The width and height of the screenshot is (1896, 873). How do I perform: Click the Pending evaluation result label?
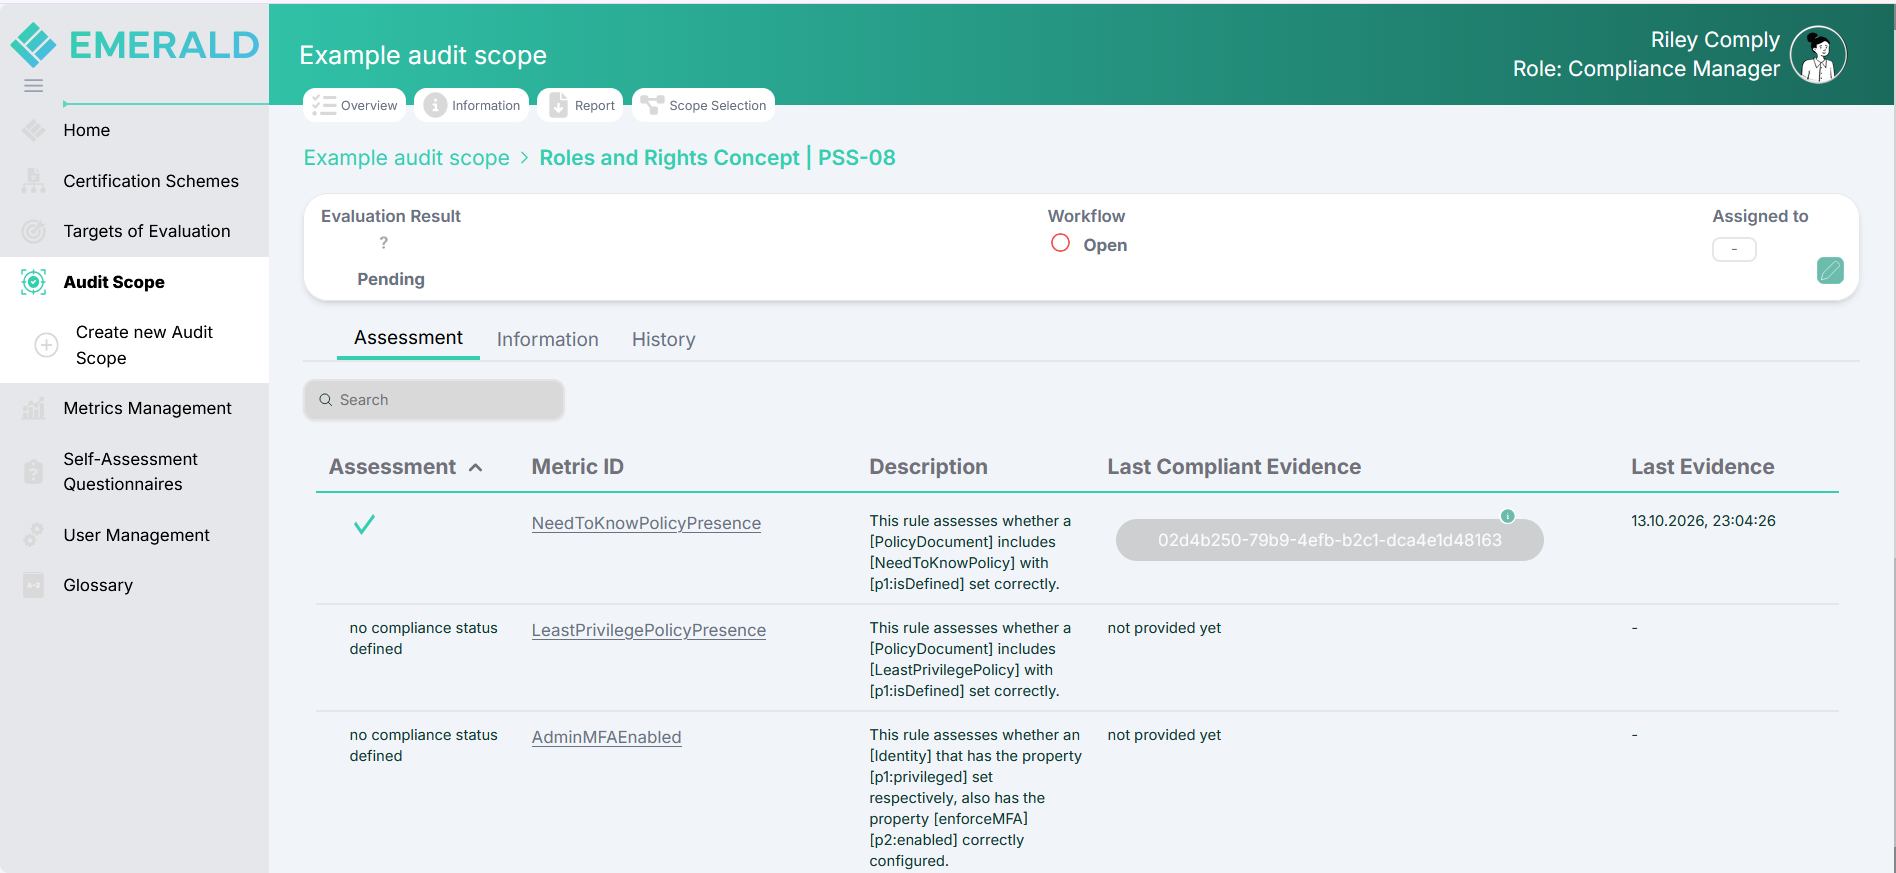(x=391, y=279)
